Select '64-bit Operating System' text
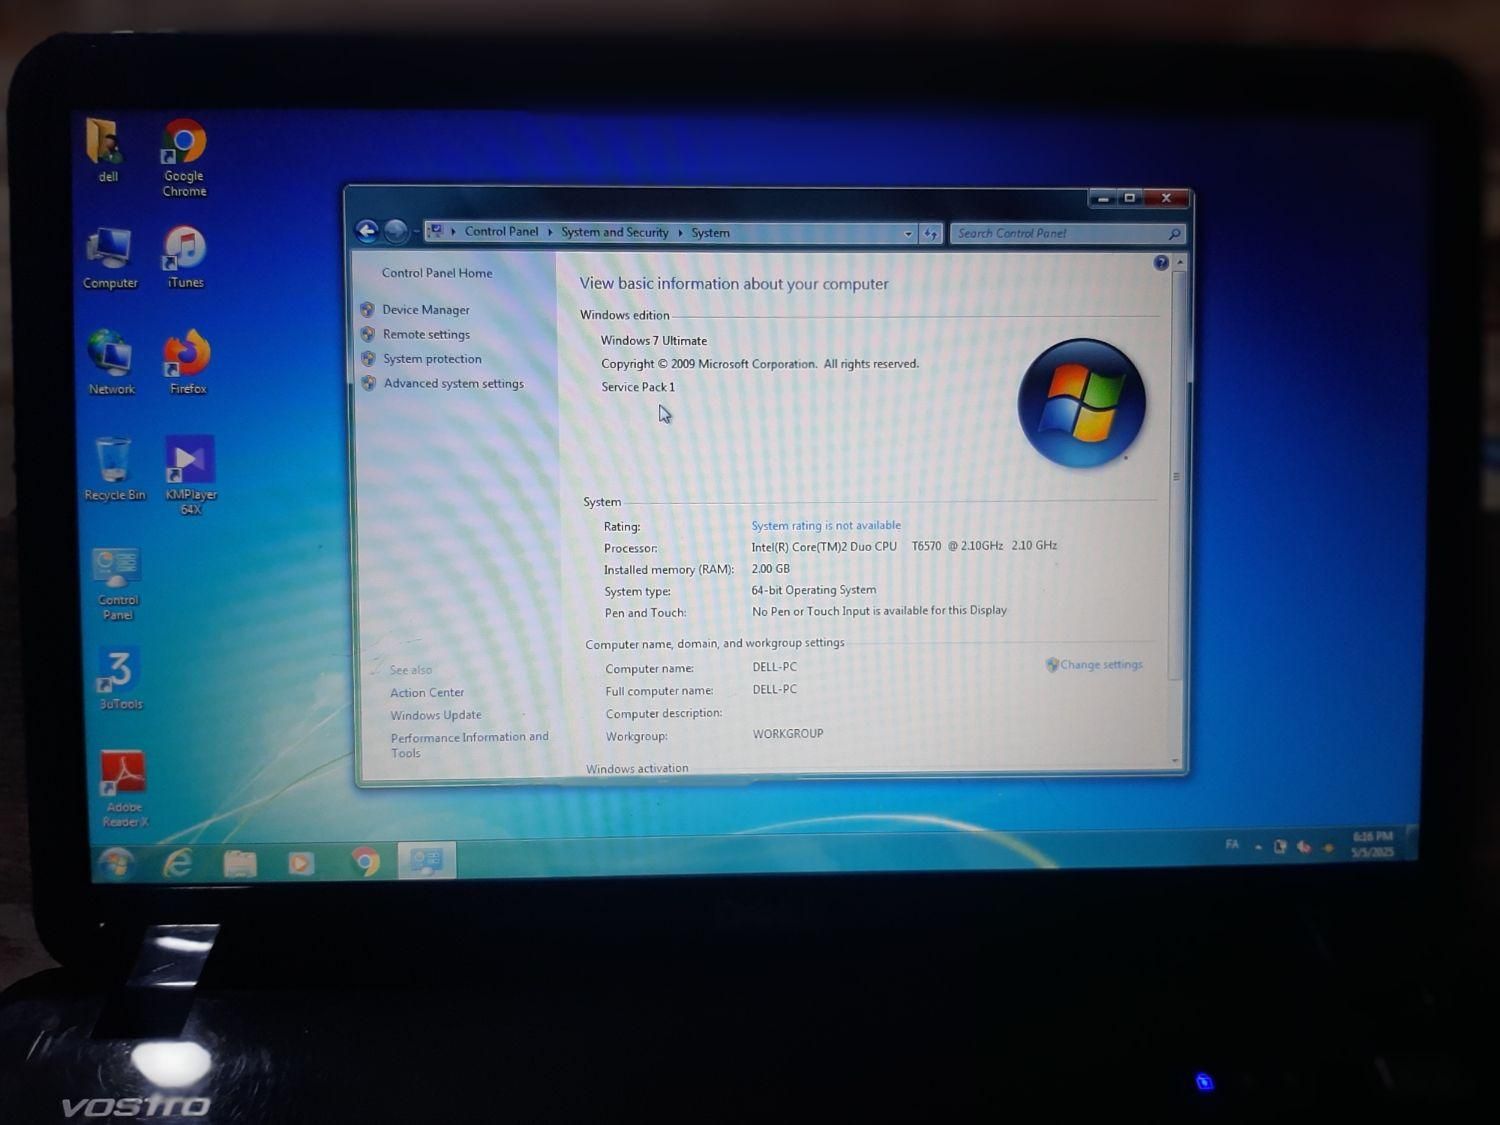The image size is (1500, 1125). 814,590
